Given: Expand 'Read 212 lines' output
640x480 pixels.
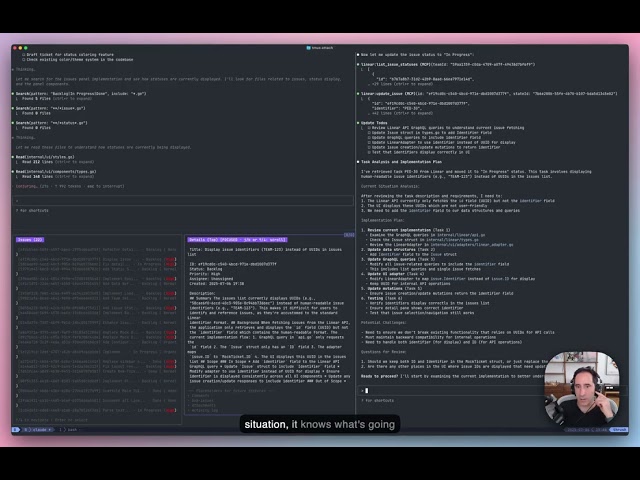Looking at the screenshot, I should (58, 162).
